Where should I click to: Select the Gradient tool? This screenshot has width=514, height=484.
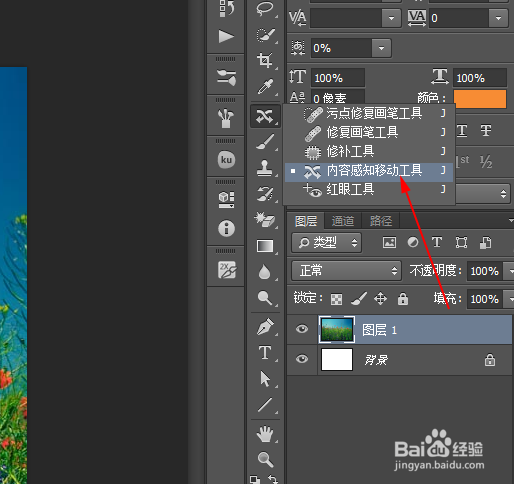265,246
